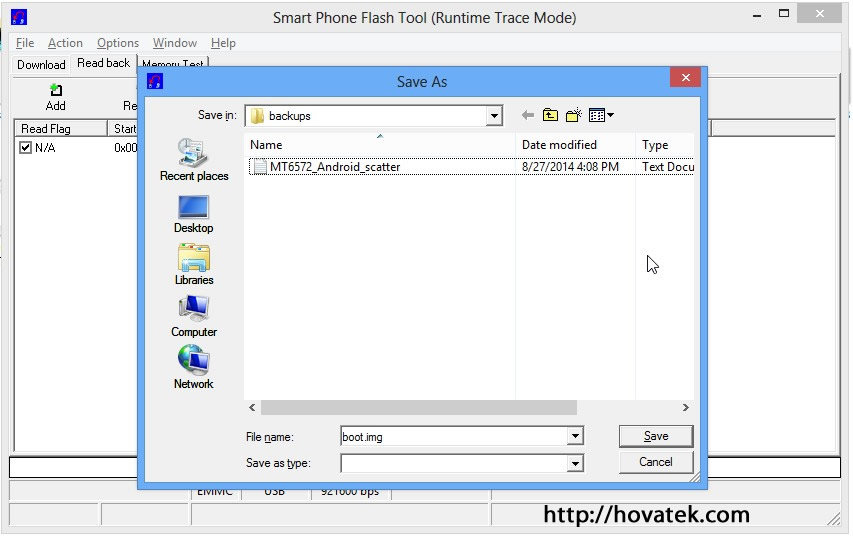
Task: Click Flash Tool icon in Save As title bar
Action: click(155, 82)
